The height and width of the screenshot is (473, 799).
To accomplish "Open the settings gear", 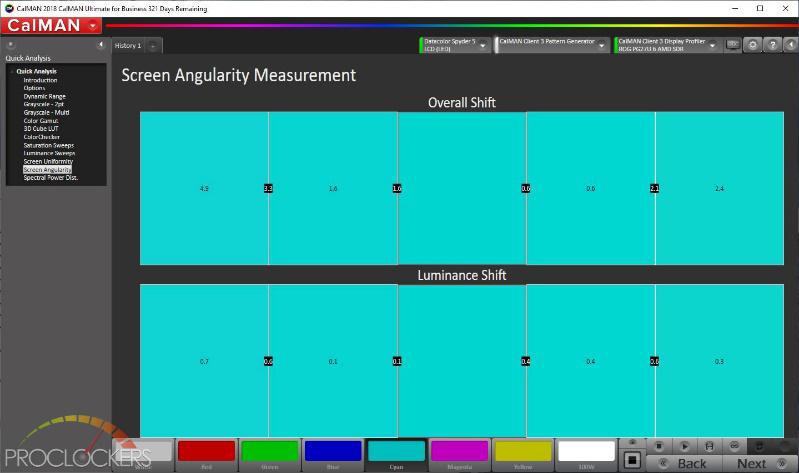I will click(753, 45).
